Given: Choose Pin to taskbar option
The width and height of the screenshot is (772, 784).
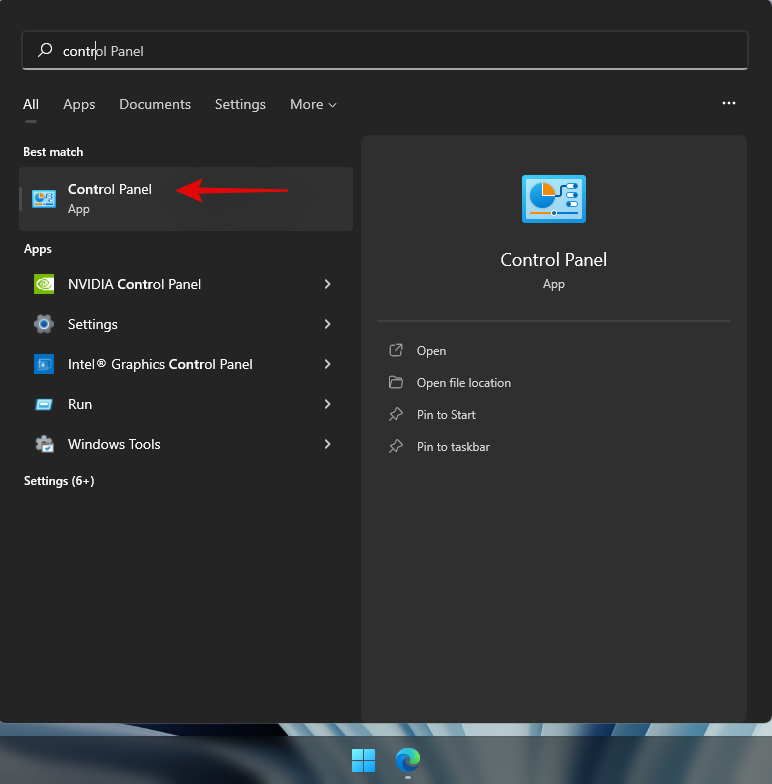Looking at the screenshot, I should (x=453, y=447).
